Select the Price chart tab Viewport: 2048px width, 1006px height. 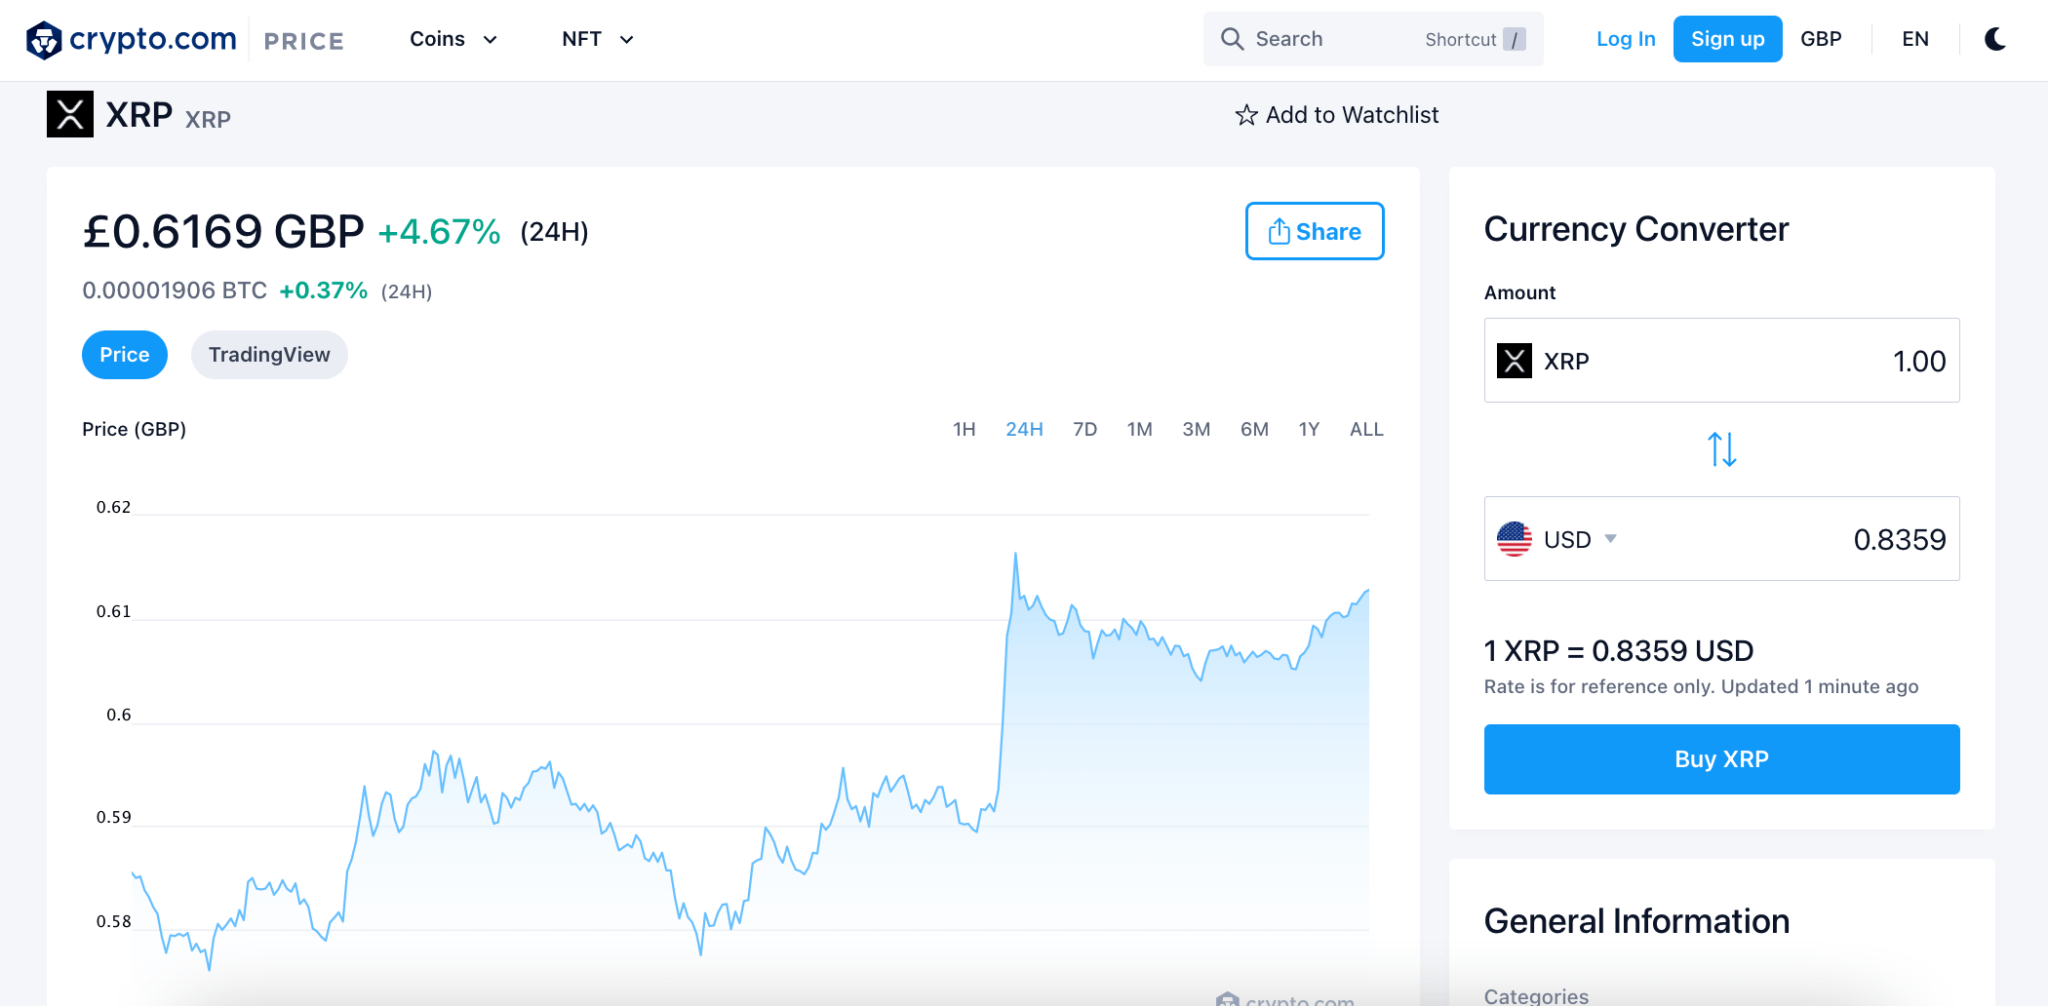[124, 355]
